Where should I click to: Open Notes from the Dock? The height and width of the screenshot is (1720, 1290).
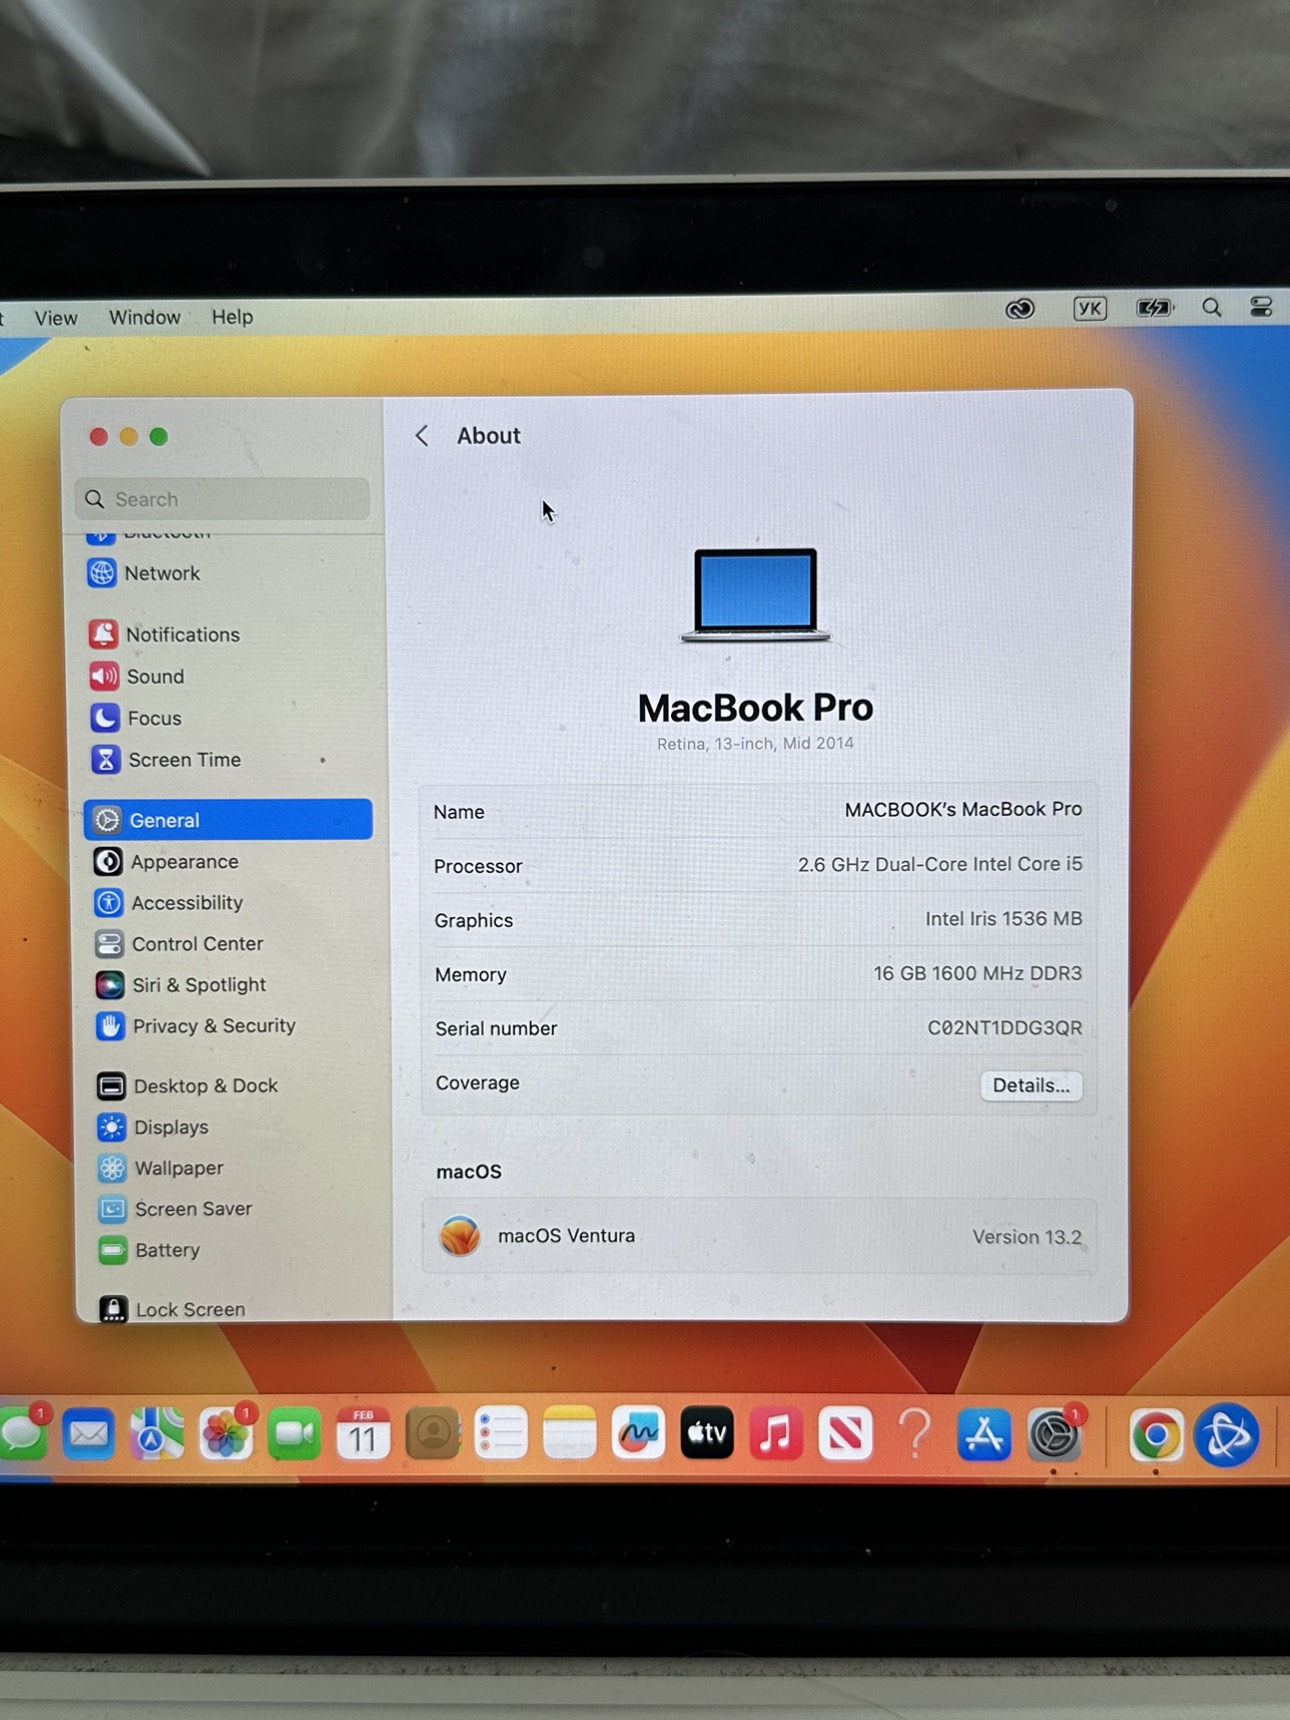click(x=570, y=1434)
